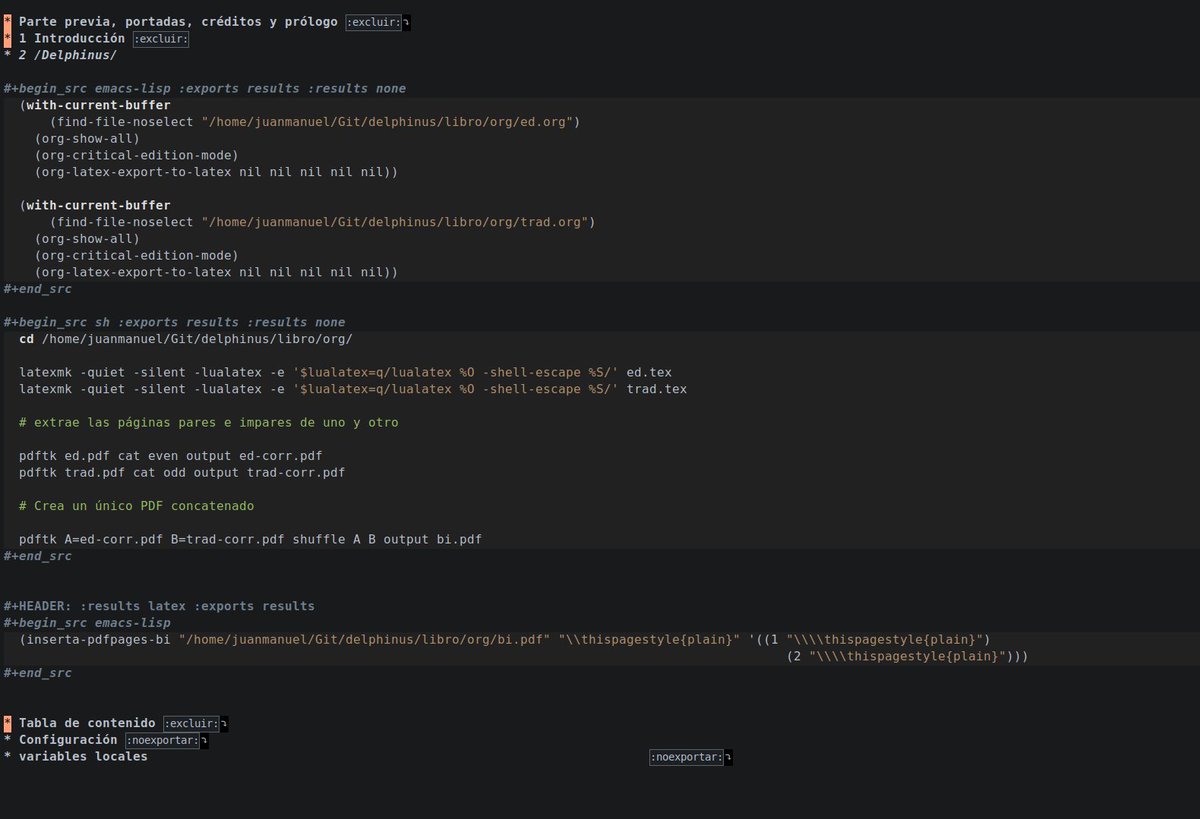The image size is (1200, 819).
Task: Click the 'inserta-pdfpages-bi' function name
Action: pos(98,640)
